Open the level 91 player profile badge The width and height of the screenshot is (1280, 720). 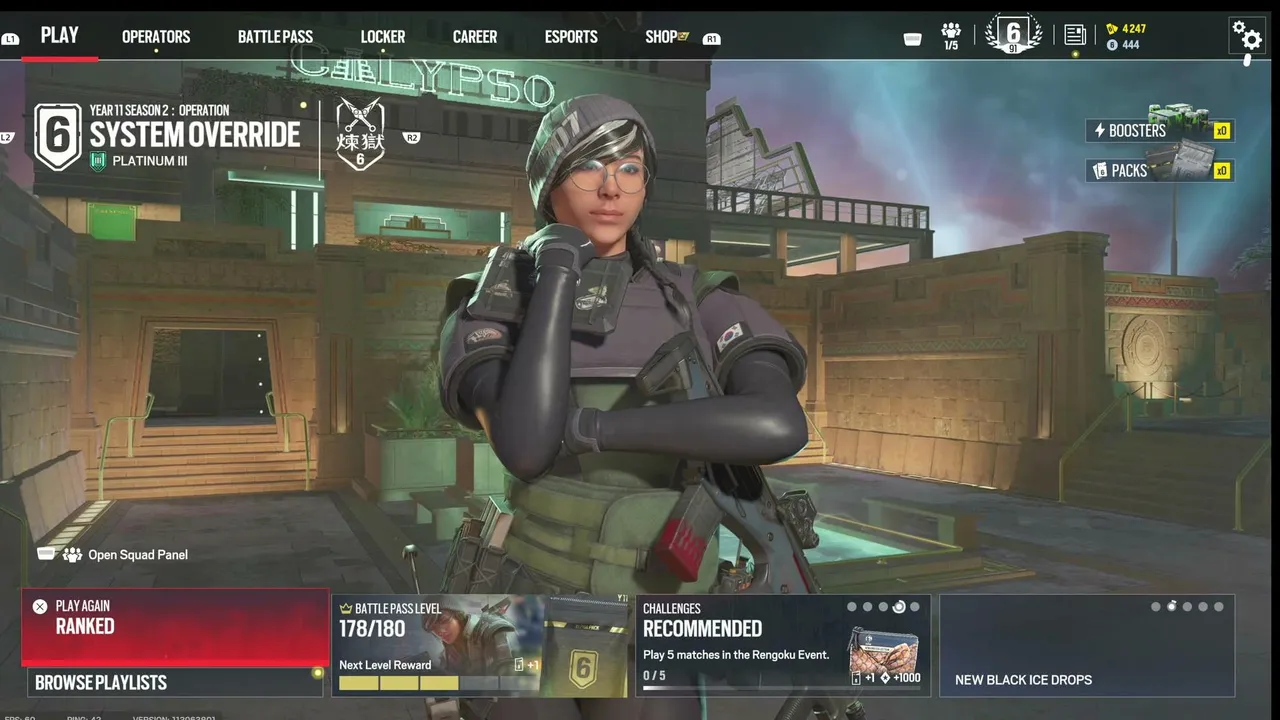1013,34
